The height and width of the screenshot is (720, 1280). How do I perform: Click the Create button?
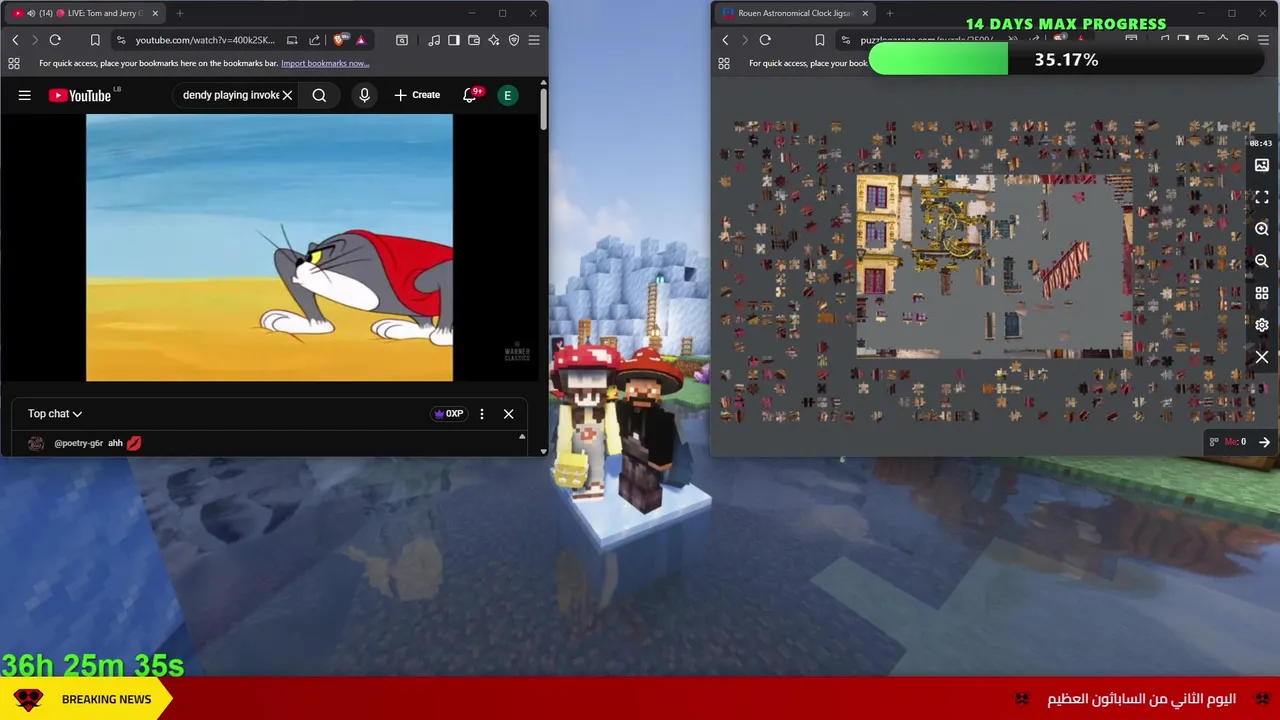417,95
